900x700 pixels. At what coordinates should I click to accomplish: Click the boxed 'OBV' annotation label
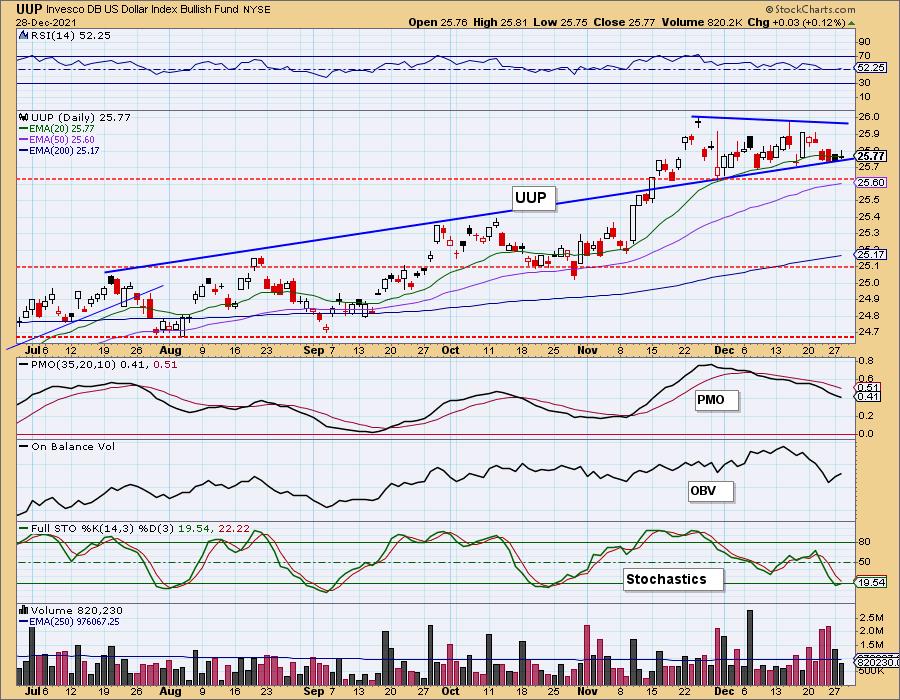tap(711, 491)
